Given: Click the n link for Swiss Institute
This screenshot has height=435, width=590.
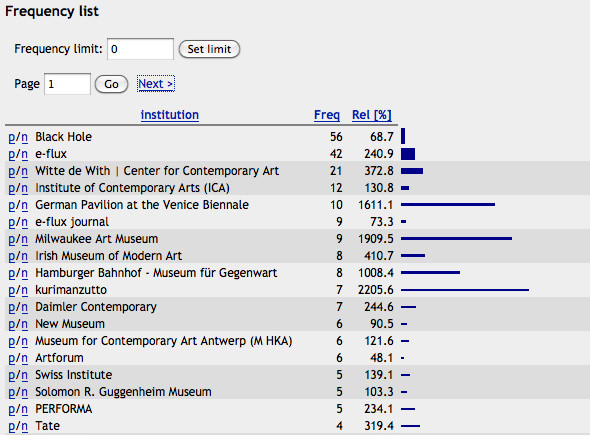Looking at the screenshot, I should coord(24,376).
